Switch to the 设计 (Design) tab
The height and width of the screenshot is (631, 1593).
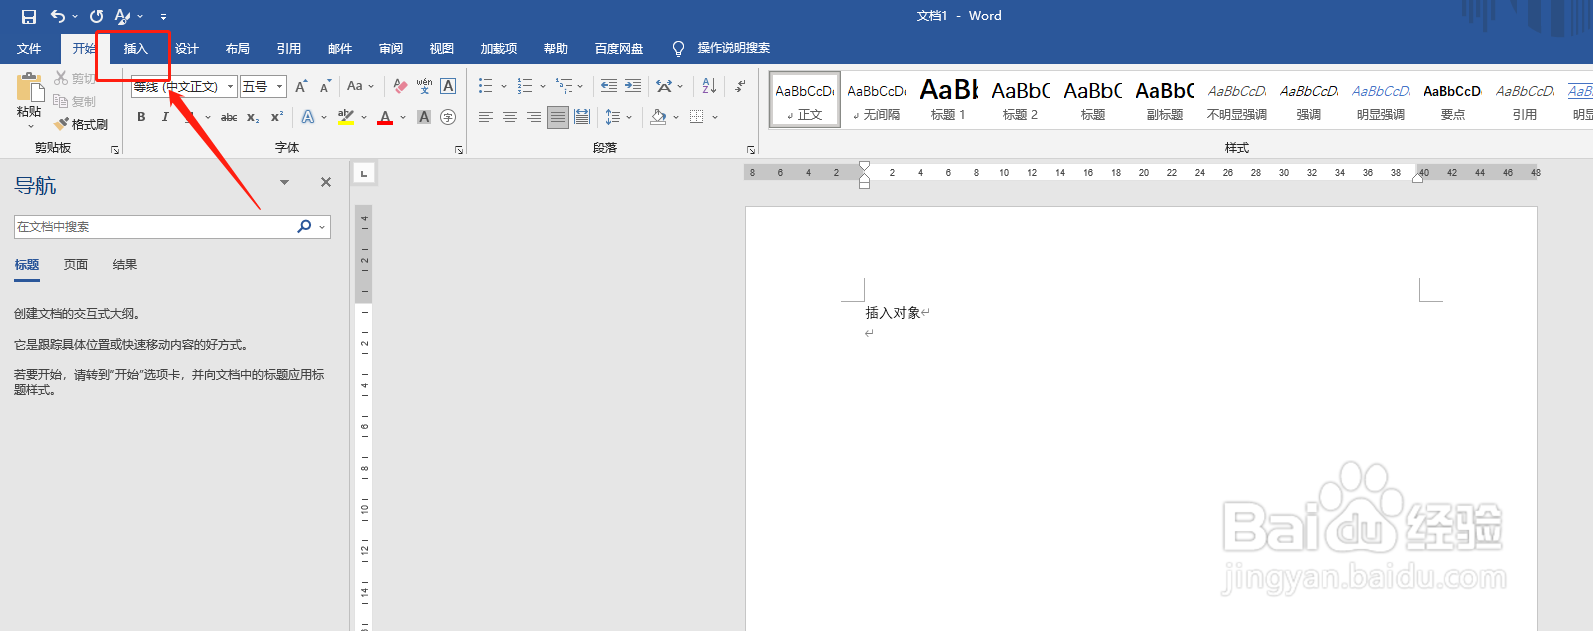(187, 49)
